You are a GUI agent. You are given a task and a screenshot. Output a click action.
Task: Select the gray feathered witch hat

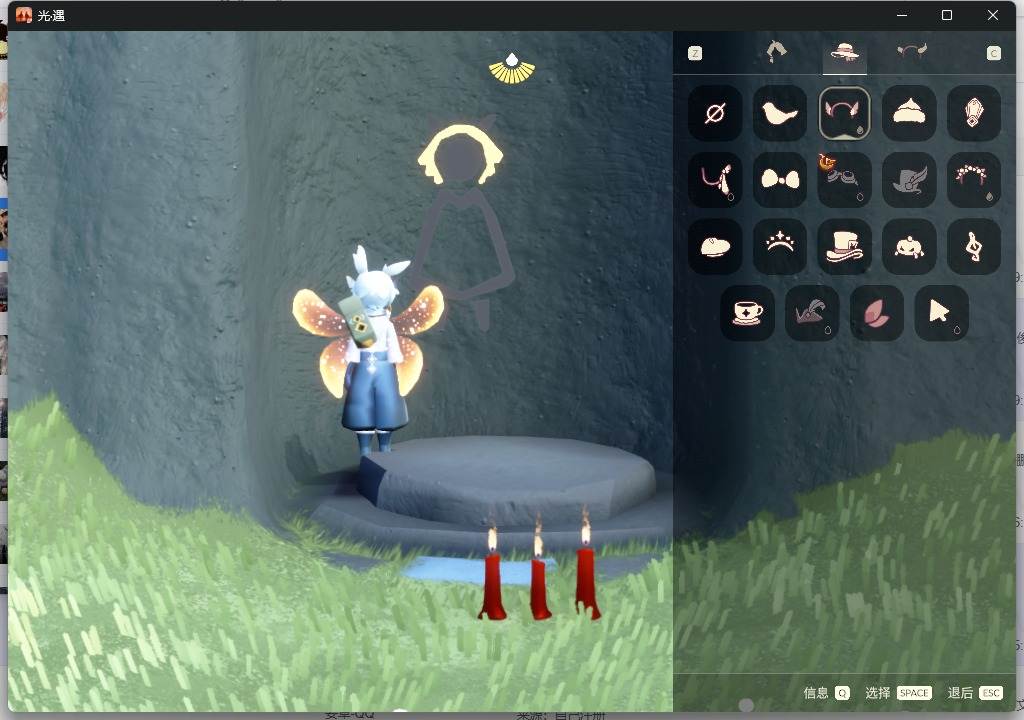[909, 180]
